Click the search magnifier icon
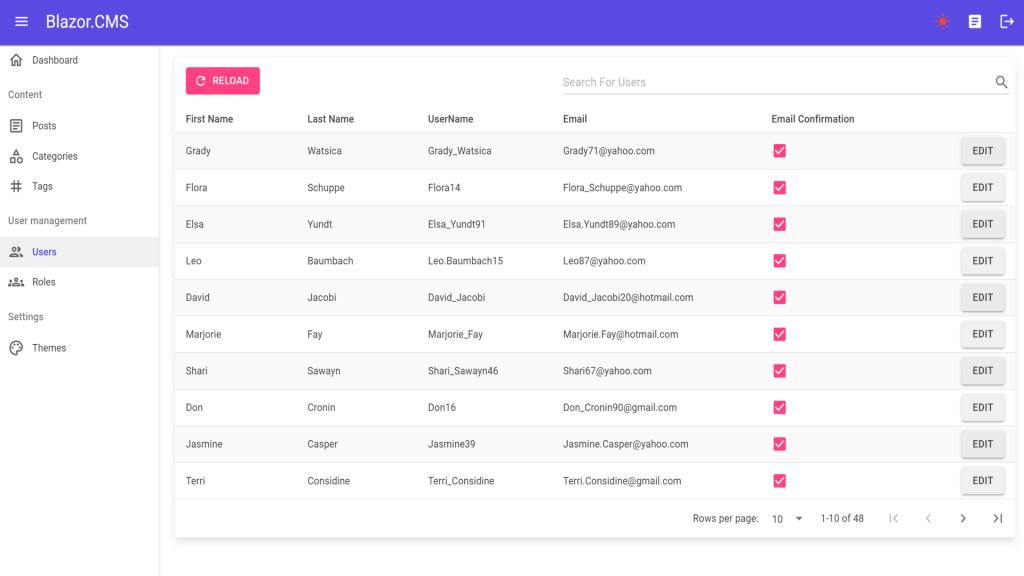1024x576 pixels. 1001,82
